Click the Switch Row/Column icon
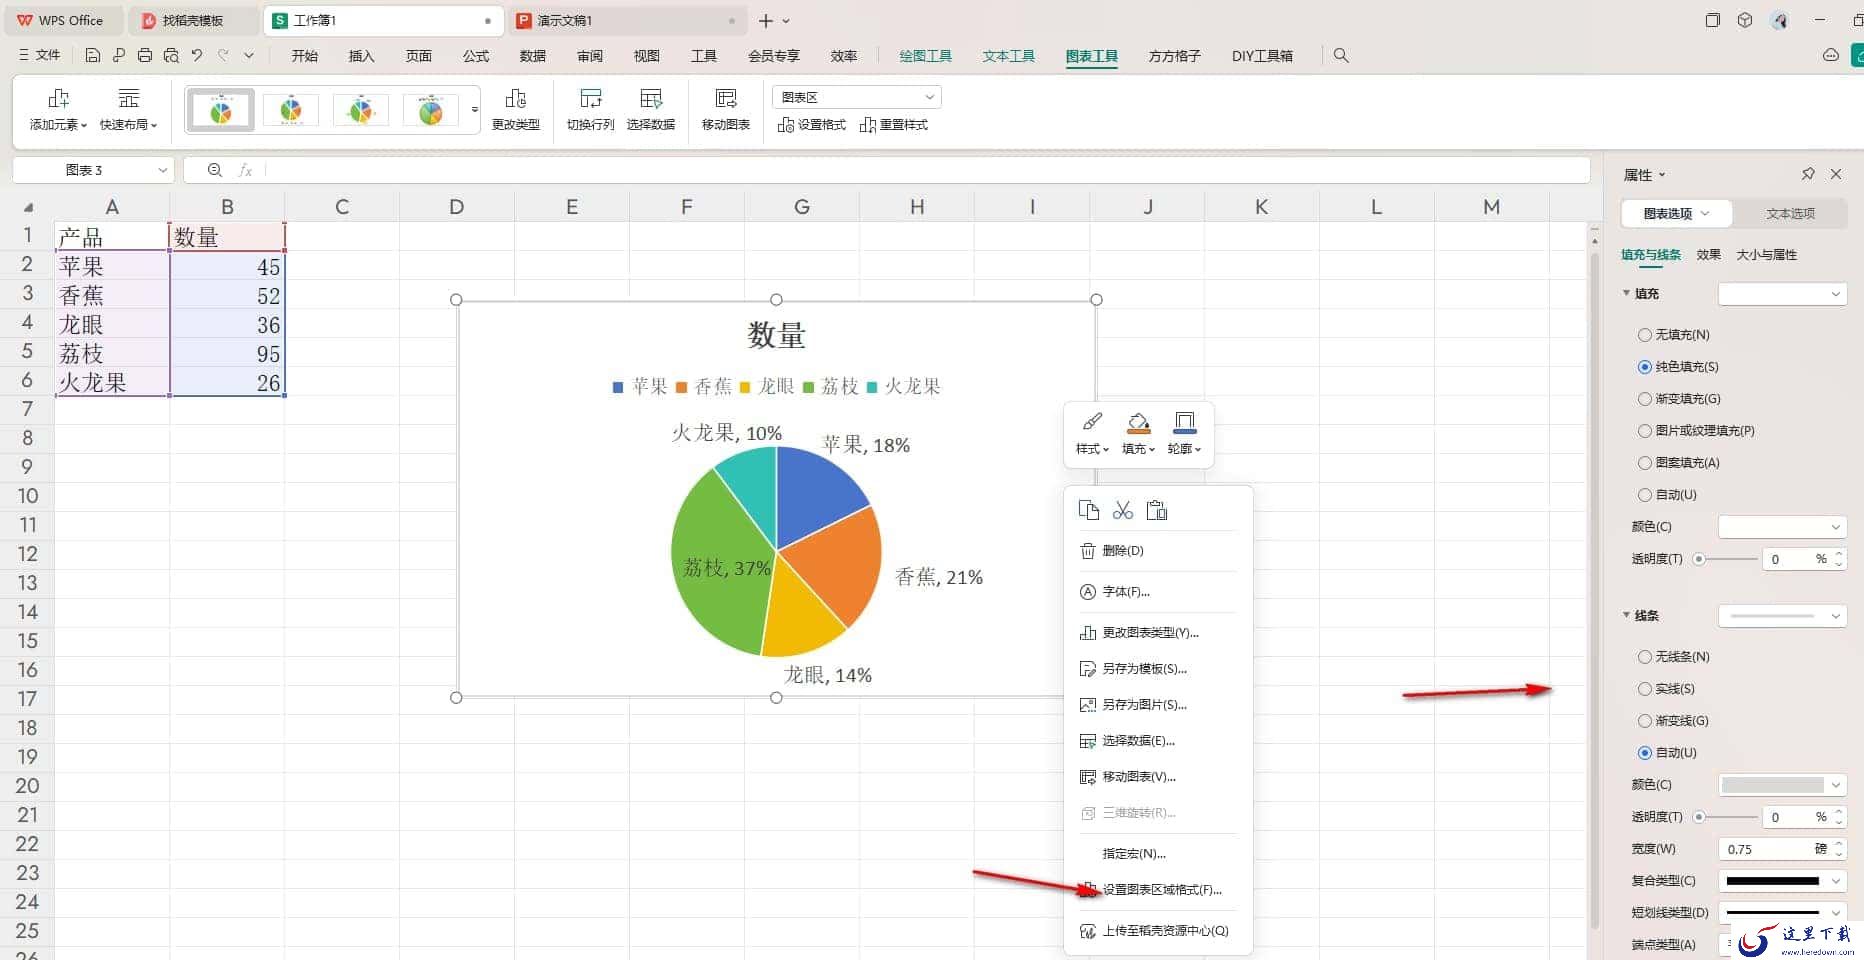This screenshot has height=960, width=1864. pos(591,98)
